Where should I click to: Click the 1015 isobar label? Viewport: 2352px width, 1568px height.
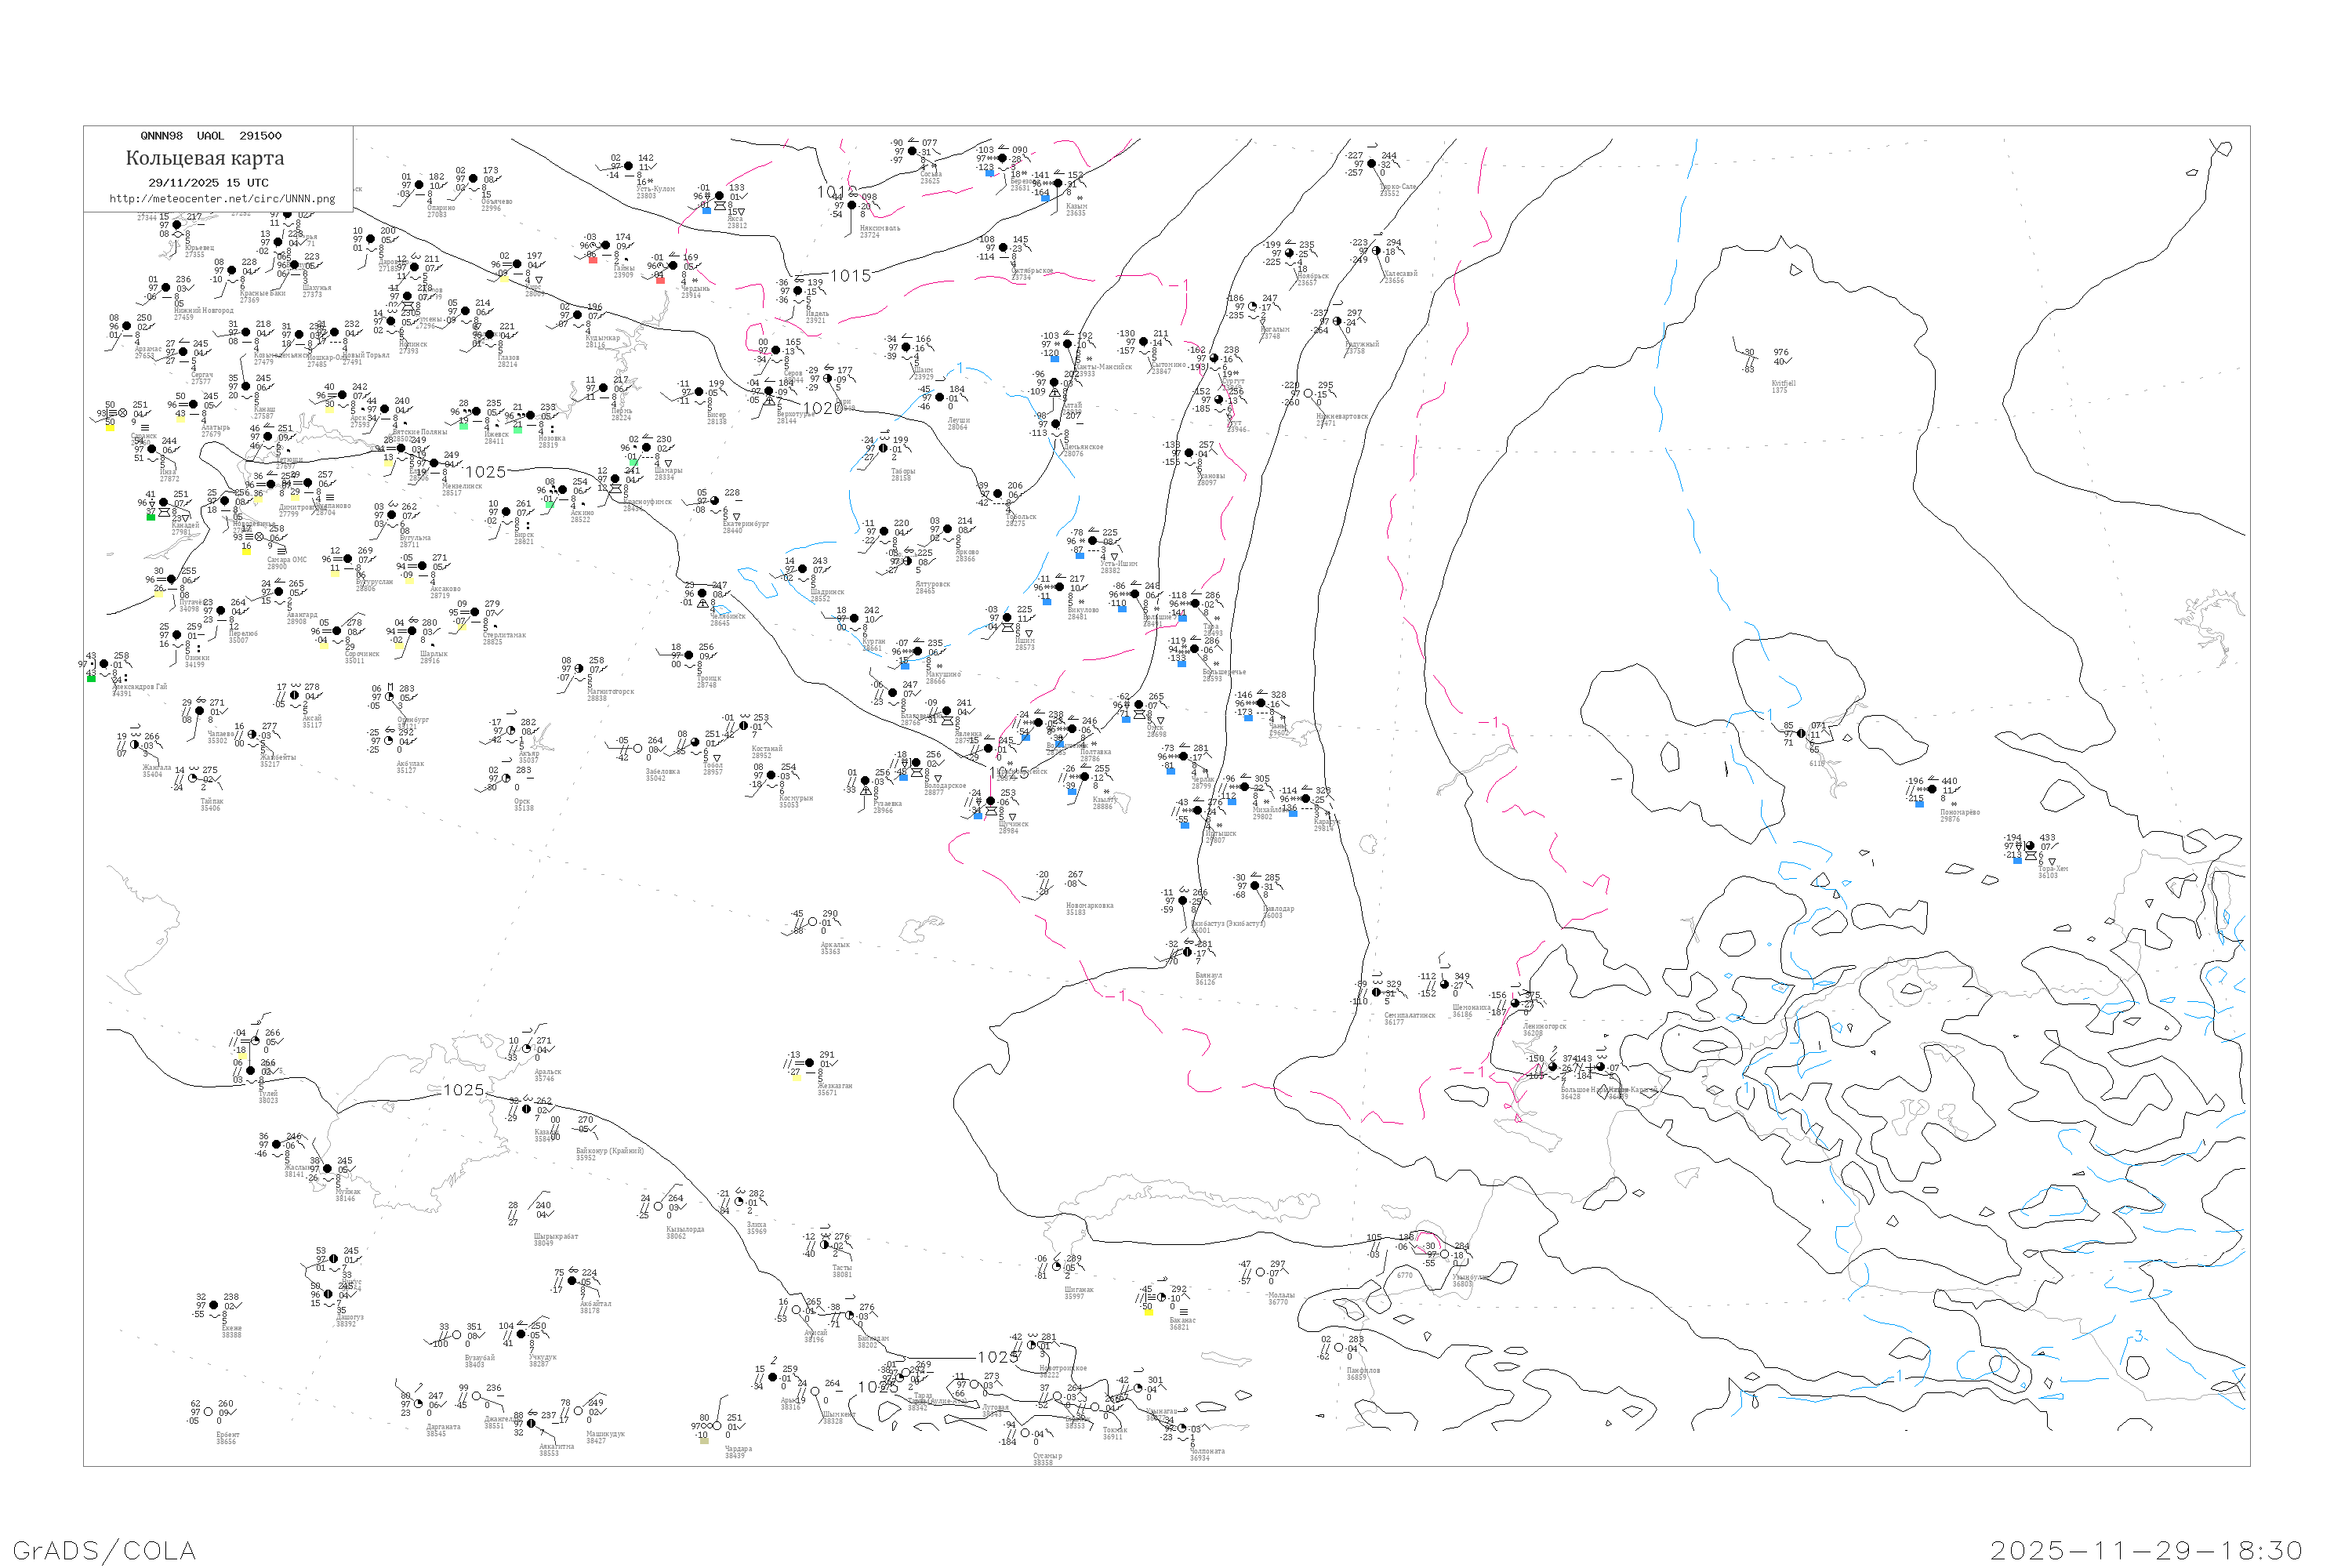850,276
